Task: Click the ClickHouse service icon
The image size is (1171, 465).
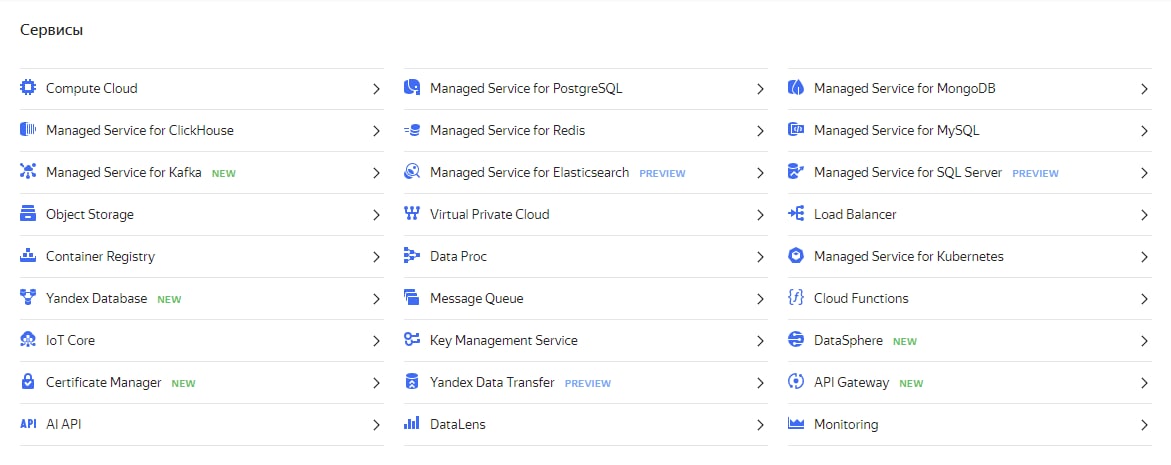Action: 28,130
